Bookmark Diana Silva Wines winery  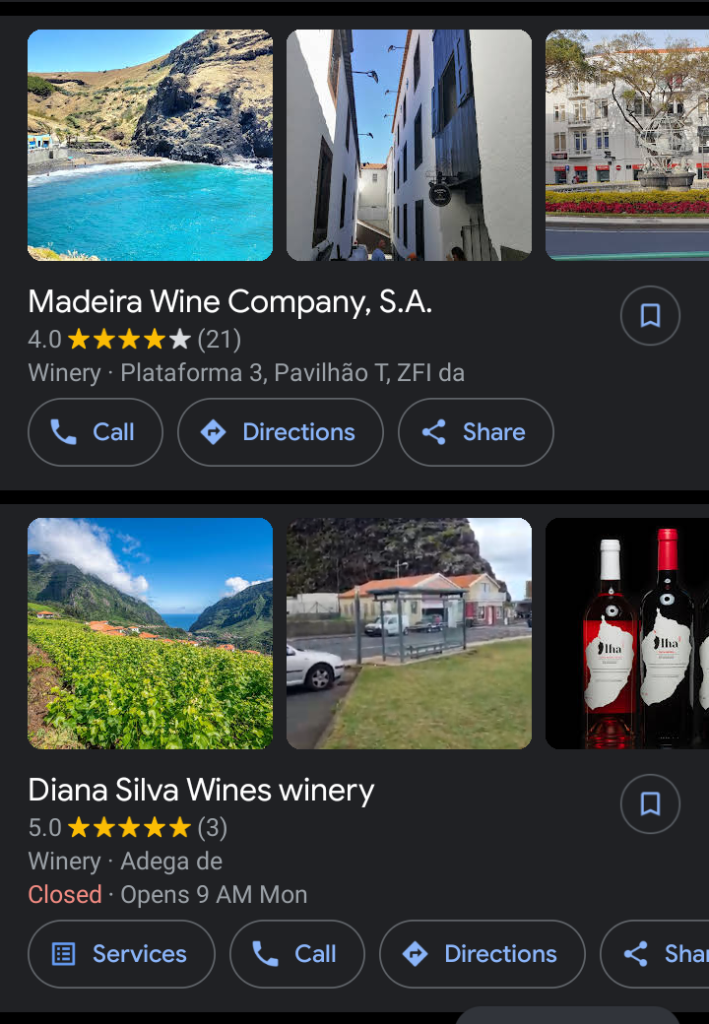(650, 804)
